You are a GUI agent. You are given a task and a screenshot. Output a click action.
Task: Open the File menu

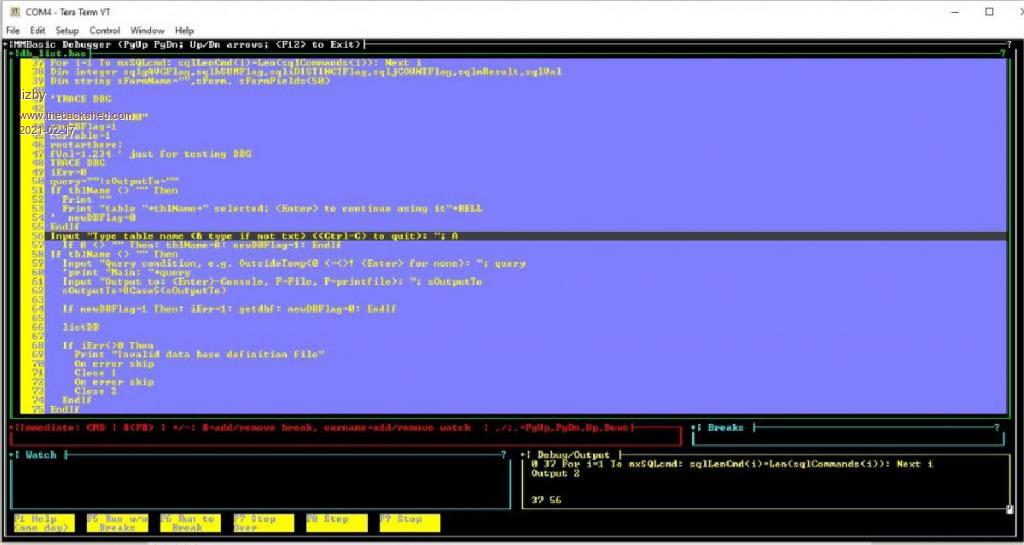13,31
